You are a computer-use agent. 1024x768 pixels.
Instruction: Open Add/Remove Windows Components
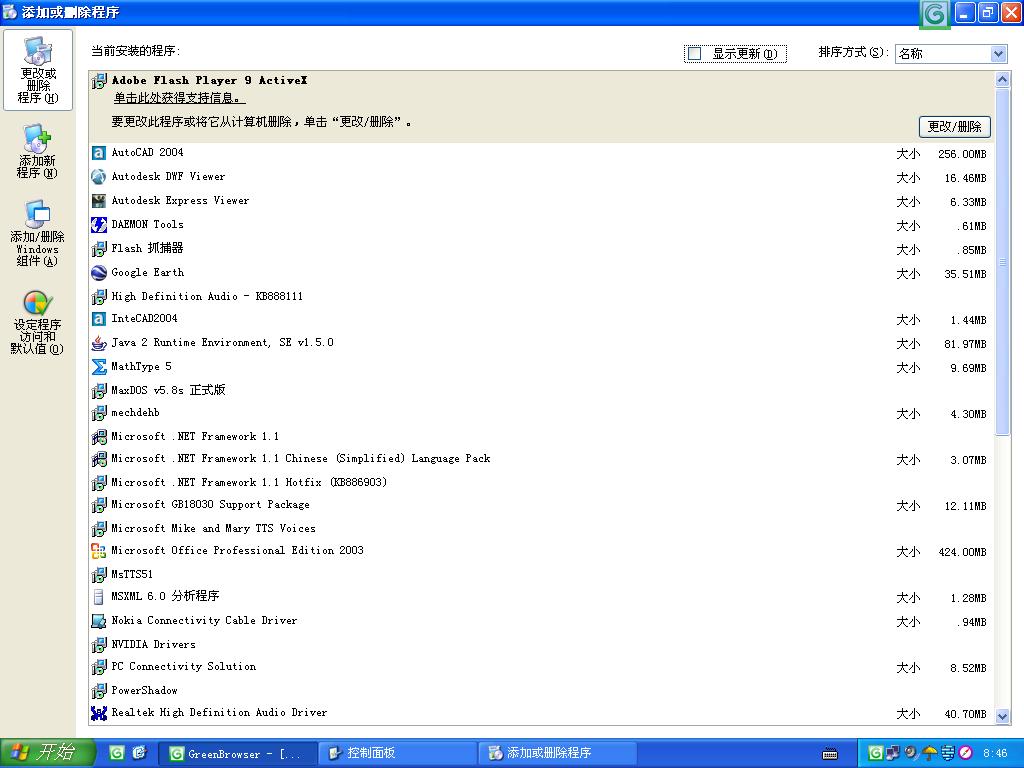tap(37, 232)
